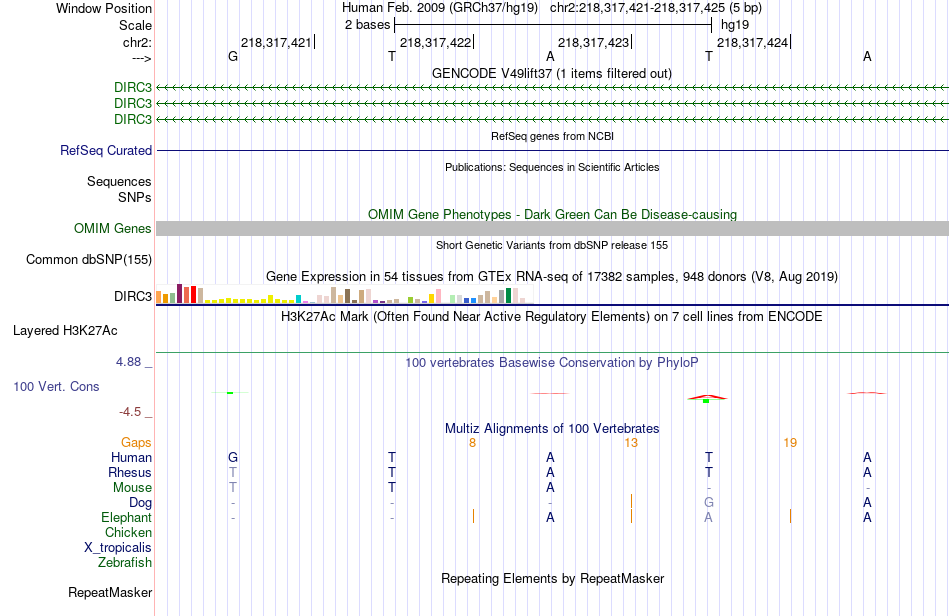This screenshot has height=616, width=950.
Task: Click the Gaps row label
Action: pyautogui.click(x=136, y=443)
